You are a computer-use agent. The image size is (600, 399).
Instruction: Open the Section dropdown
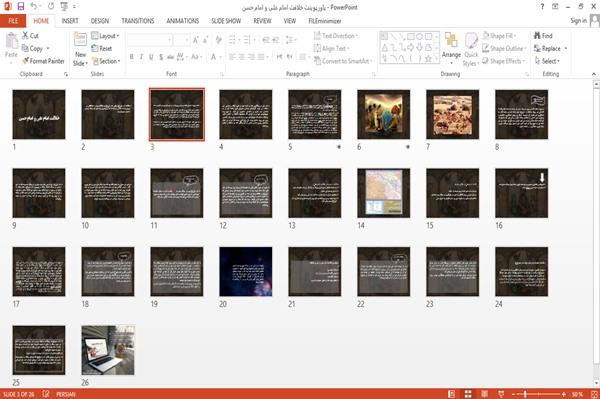tap(106, 61)
